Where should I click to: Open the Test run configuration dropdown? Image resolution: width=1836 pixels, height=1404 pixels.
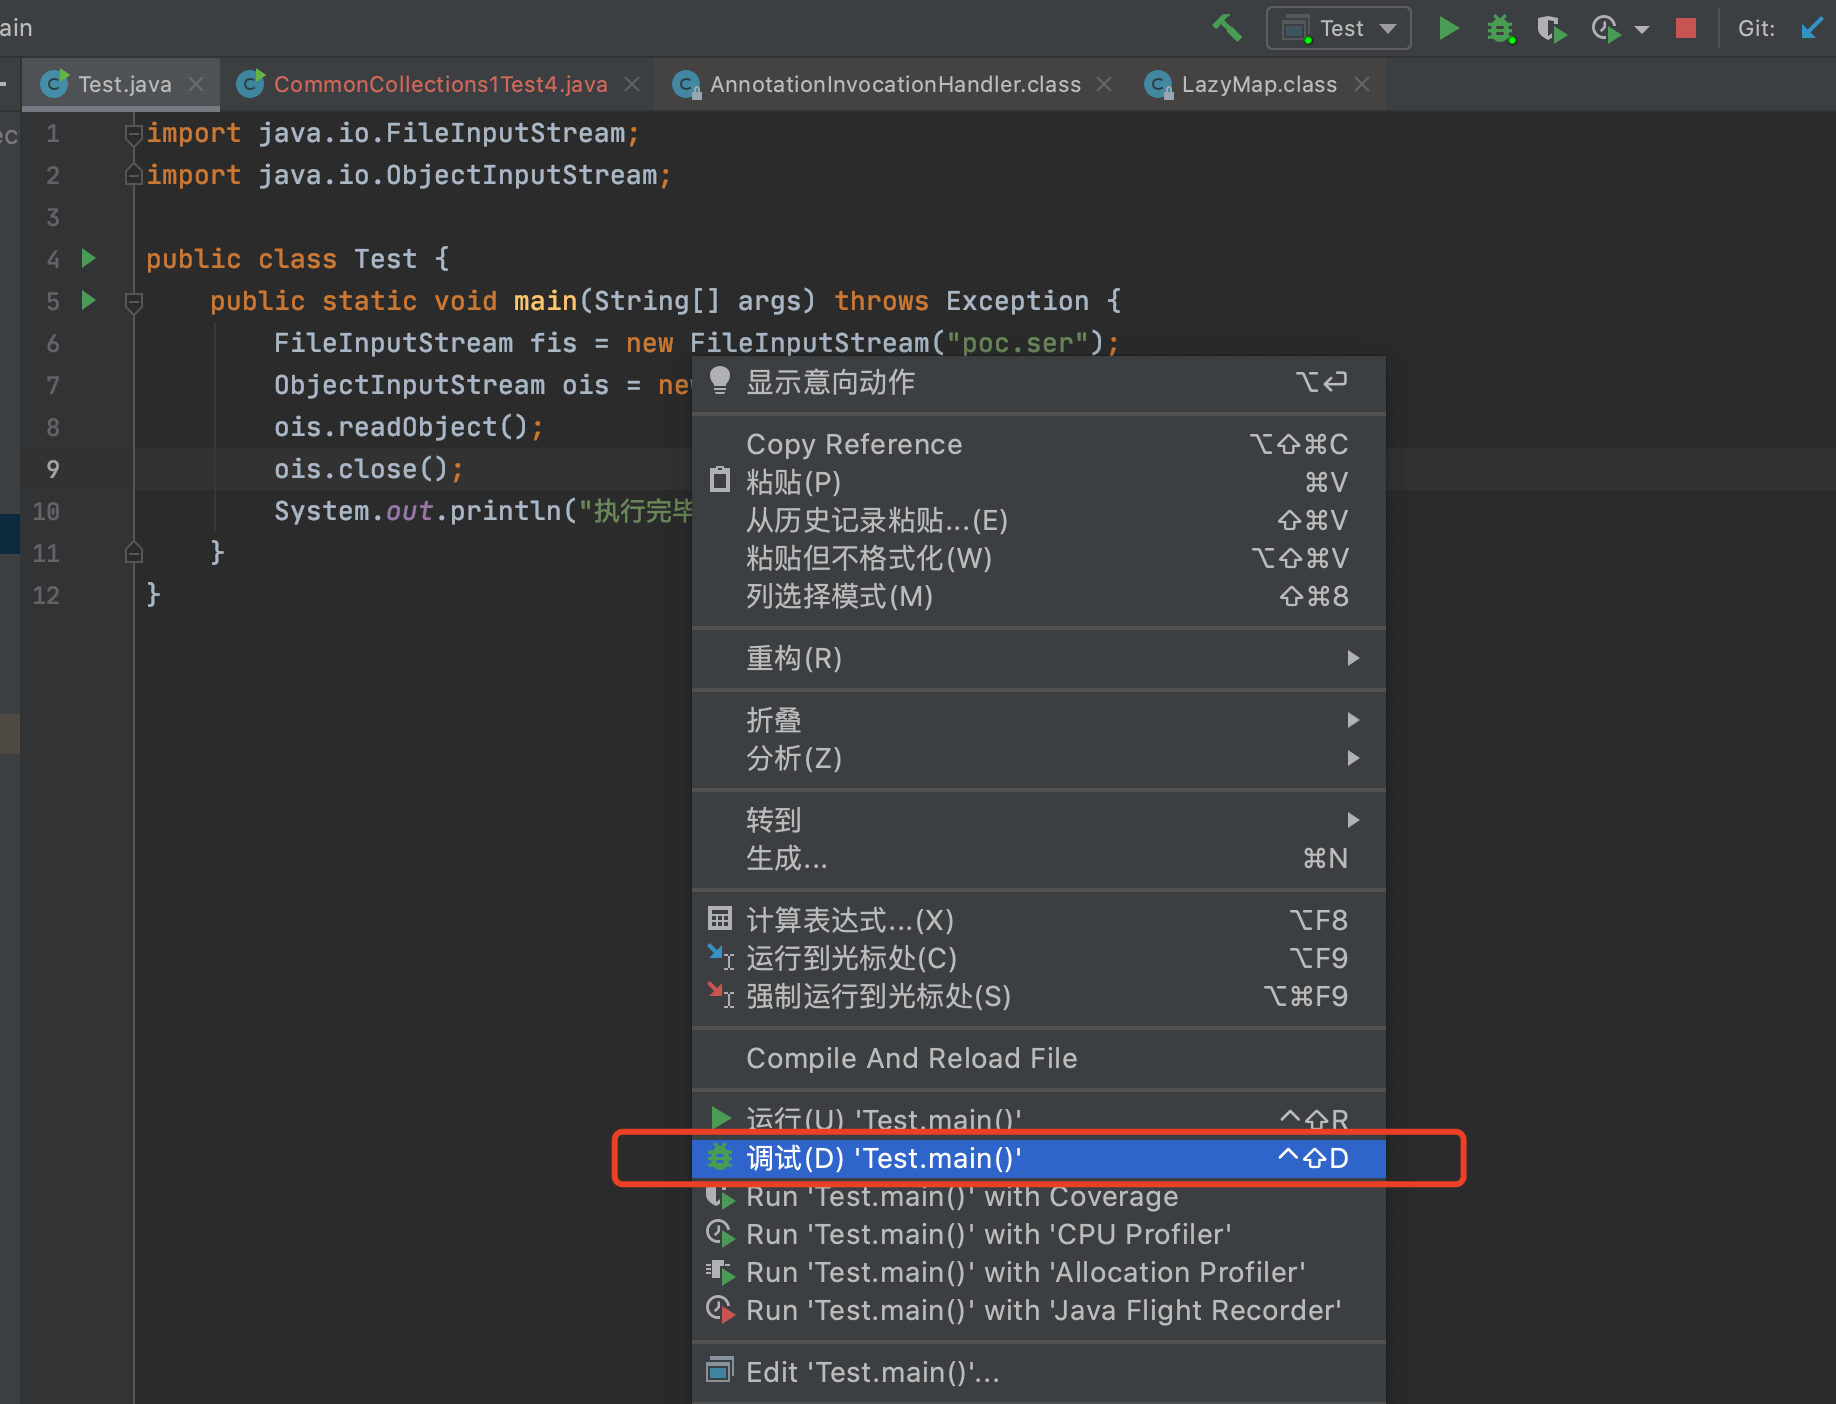1338,28
